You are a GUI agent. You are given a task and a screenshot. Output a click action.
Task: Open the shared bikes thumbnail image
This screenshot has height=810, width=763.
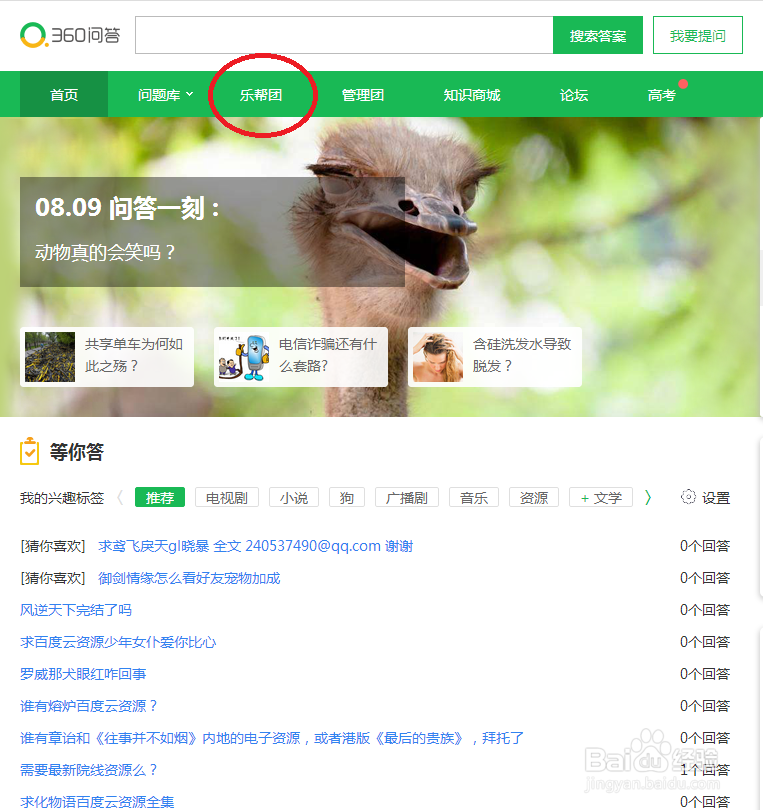click(x=50, y=357)
